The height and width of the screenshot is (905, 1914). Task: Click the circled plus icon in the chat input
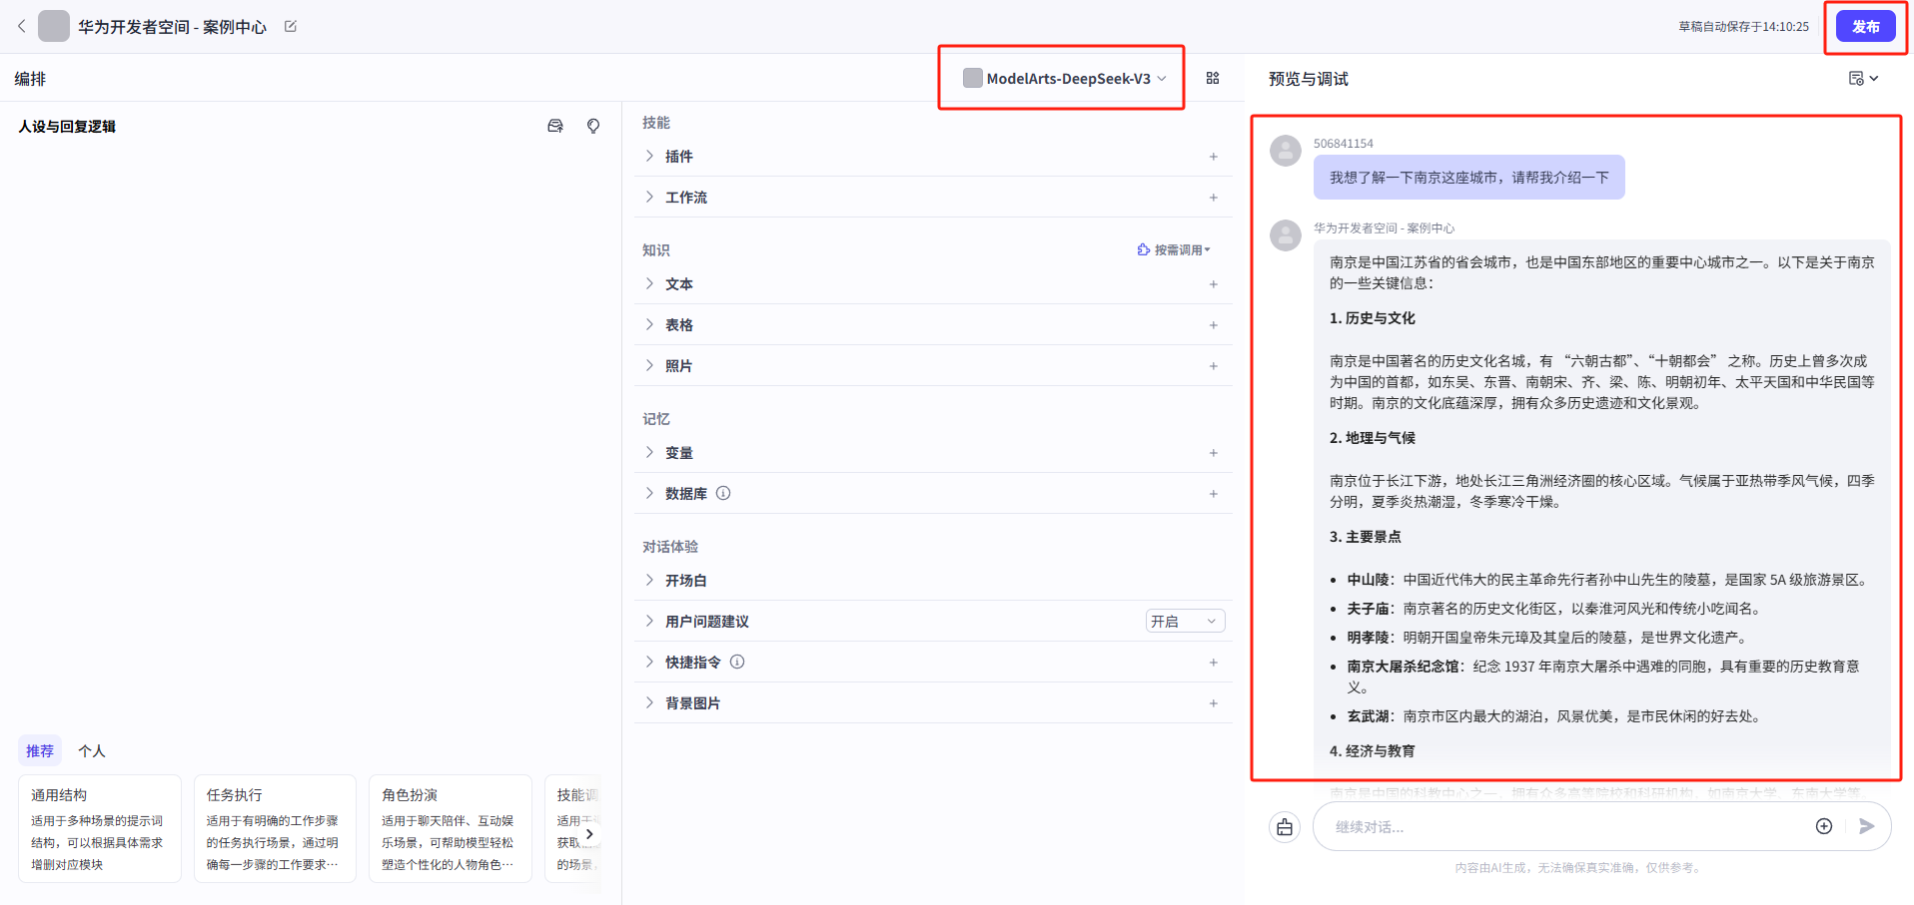pos(1824,826)
